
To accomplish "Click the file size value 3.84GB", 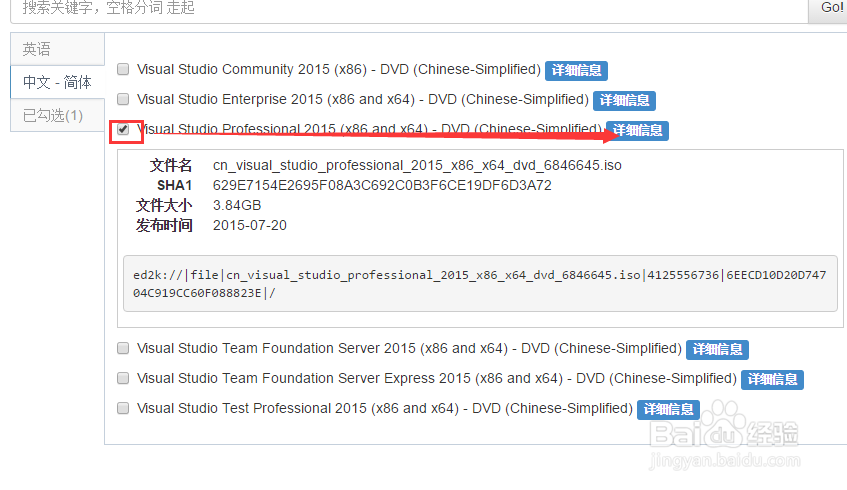I will point(237,205).
